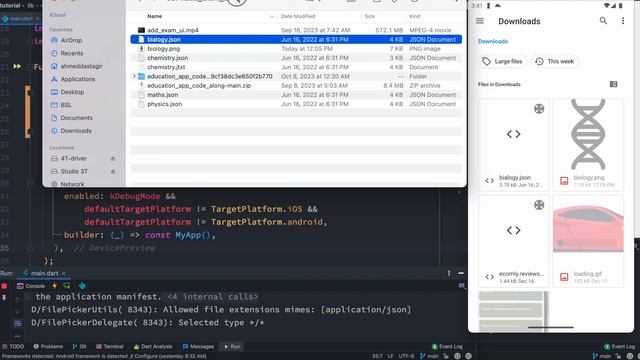Open ahmeddastagir home folder in sidebar
640x360 pixels.
[76, 66]
